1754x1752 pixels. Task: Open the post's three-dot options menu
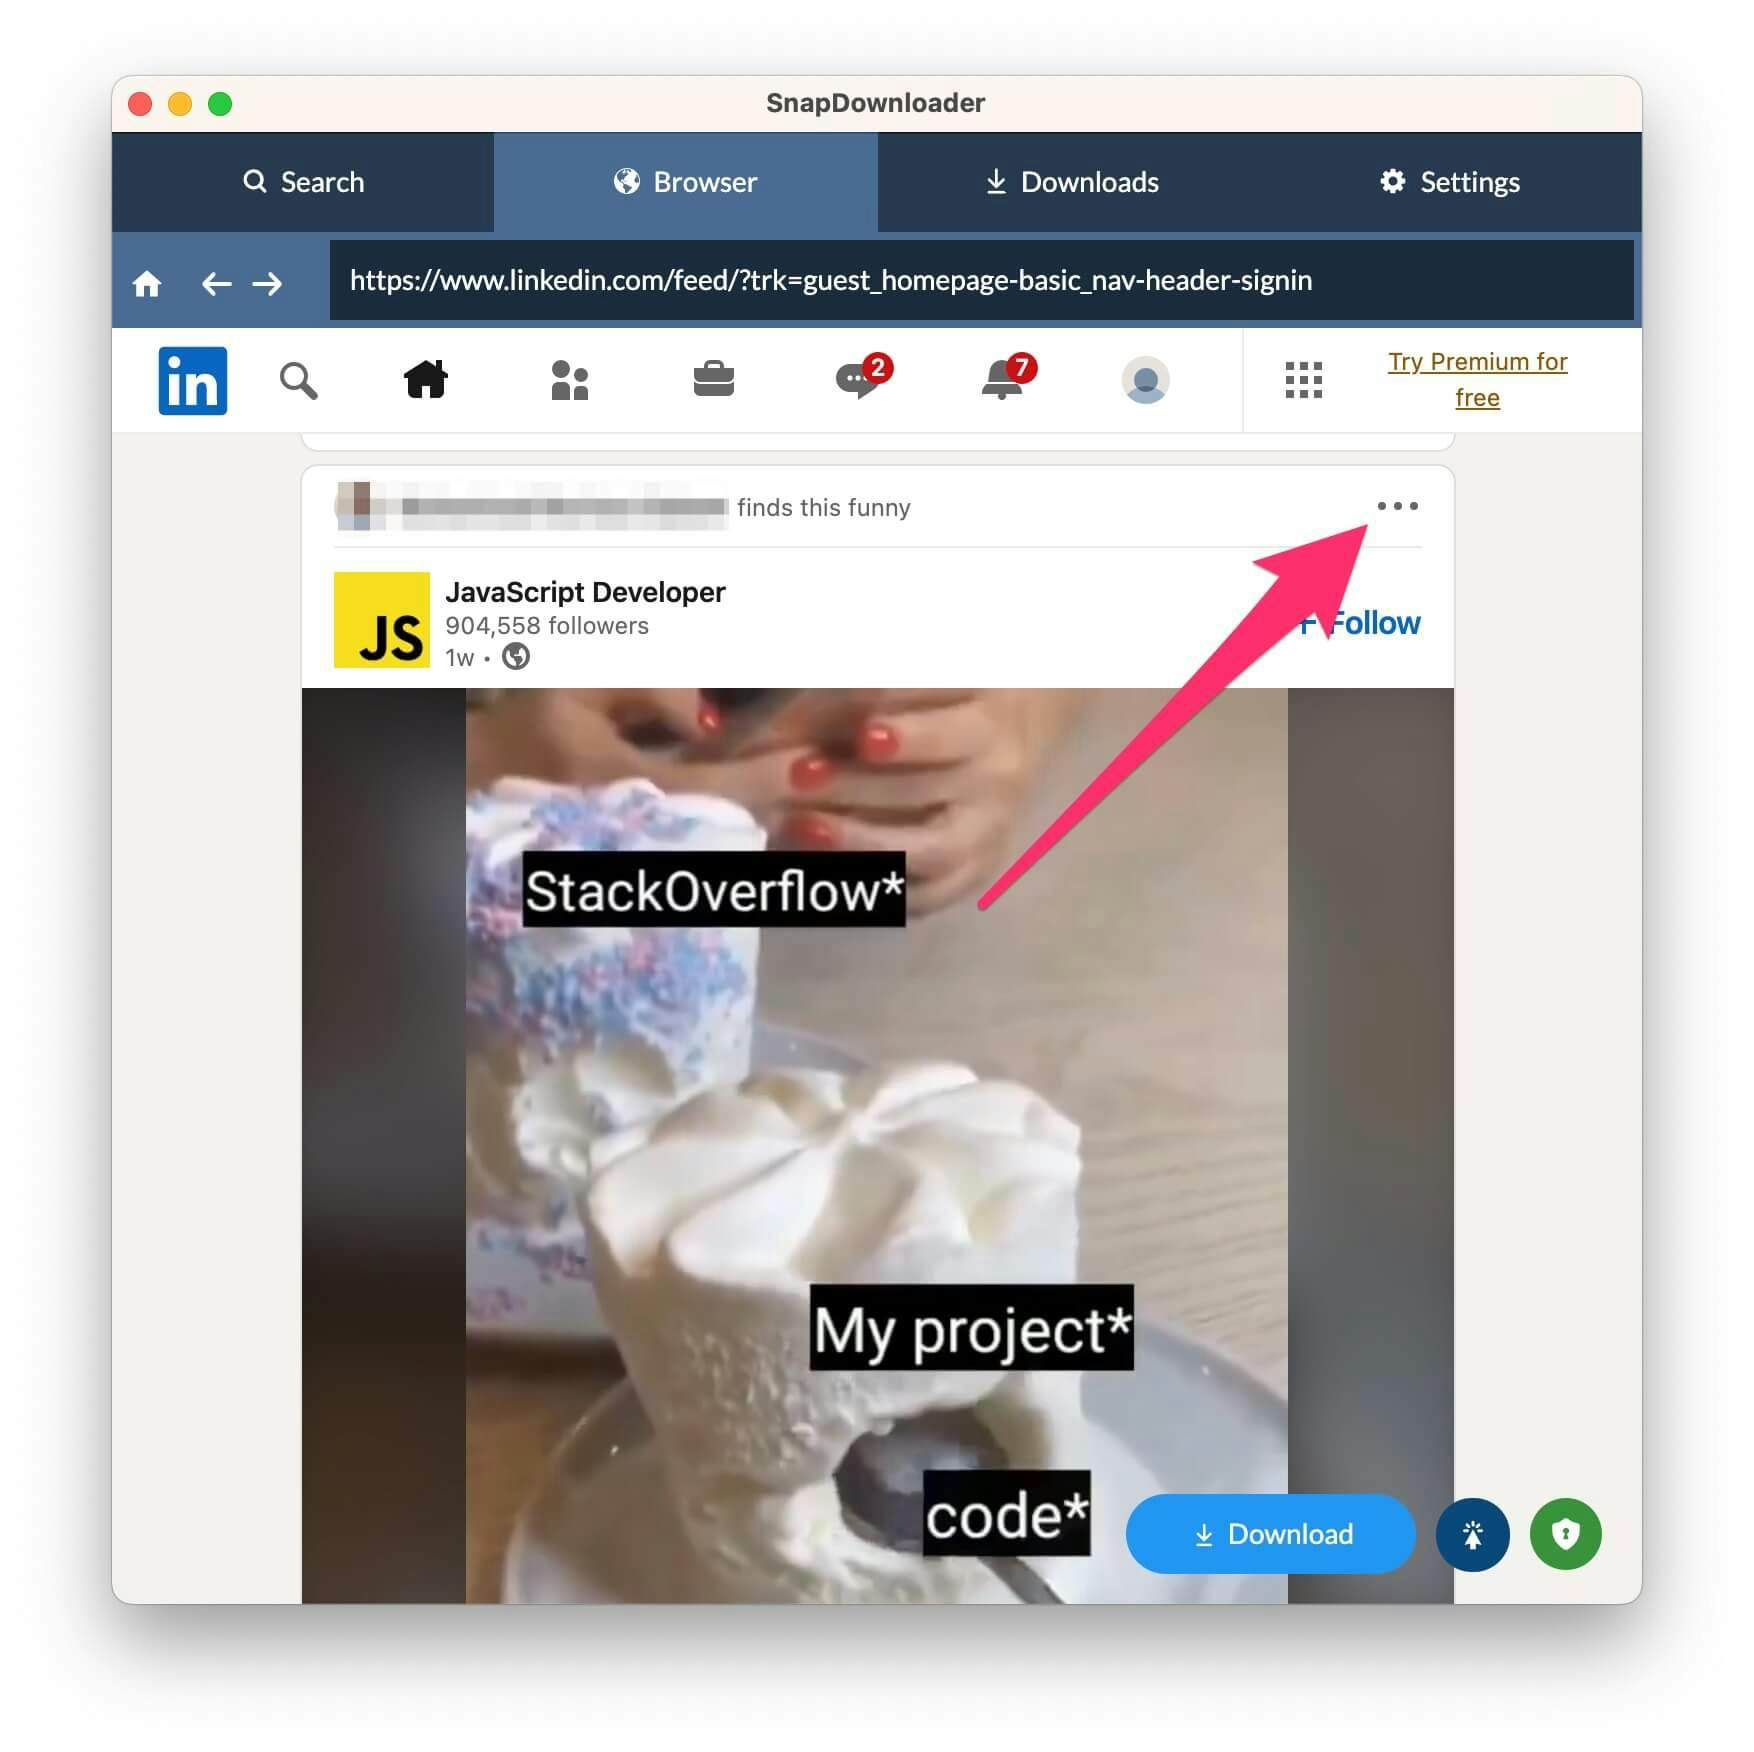1397,506
